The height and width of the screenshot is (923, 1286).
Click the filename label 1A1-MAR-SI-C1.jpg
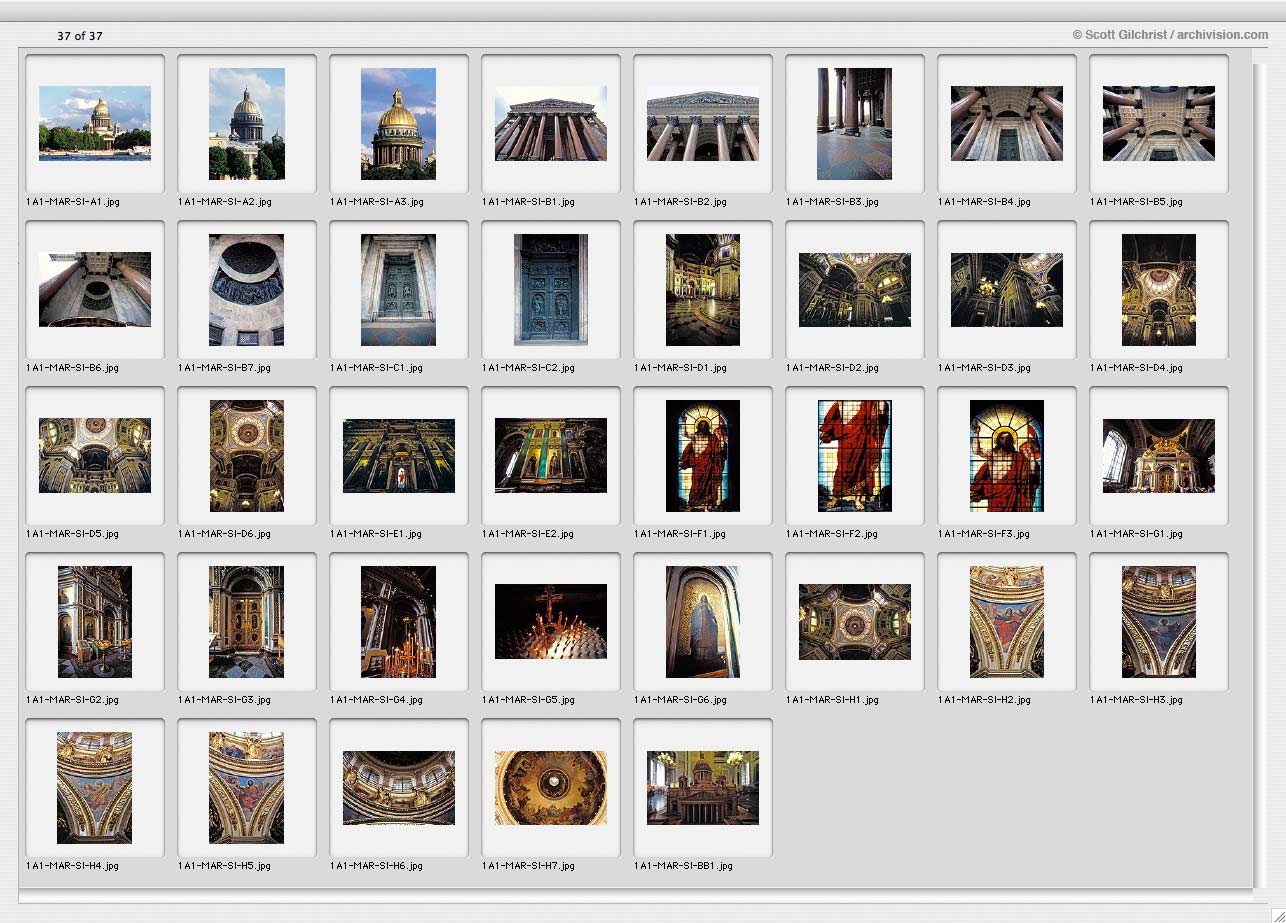pyautogui.click(x=376, y=368)
